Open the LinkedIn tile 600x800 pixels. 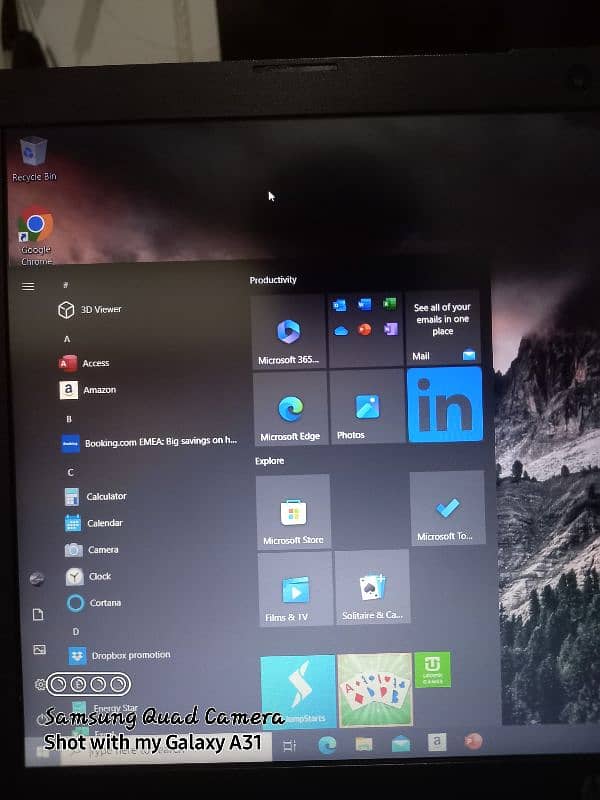445,405
